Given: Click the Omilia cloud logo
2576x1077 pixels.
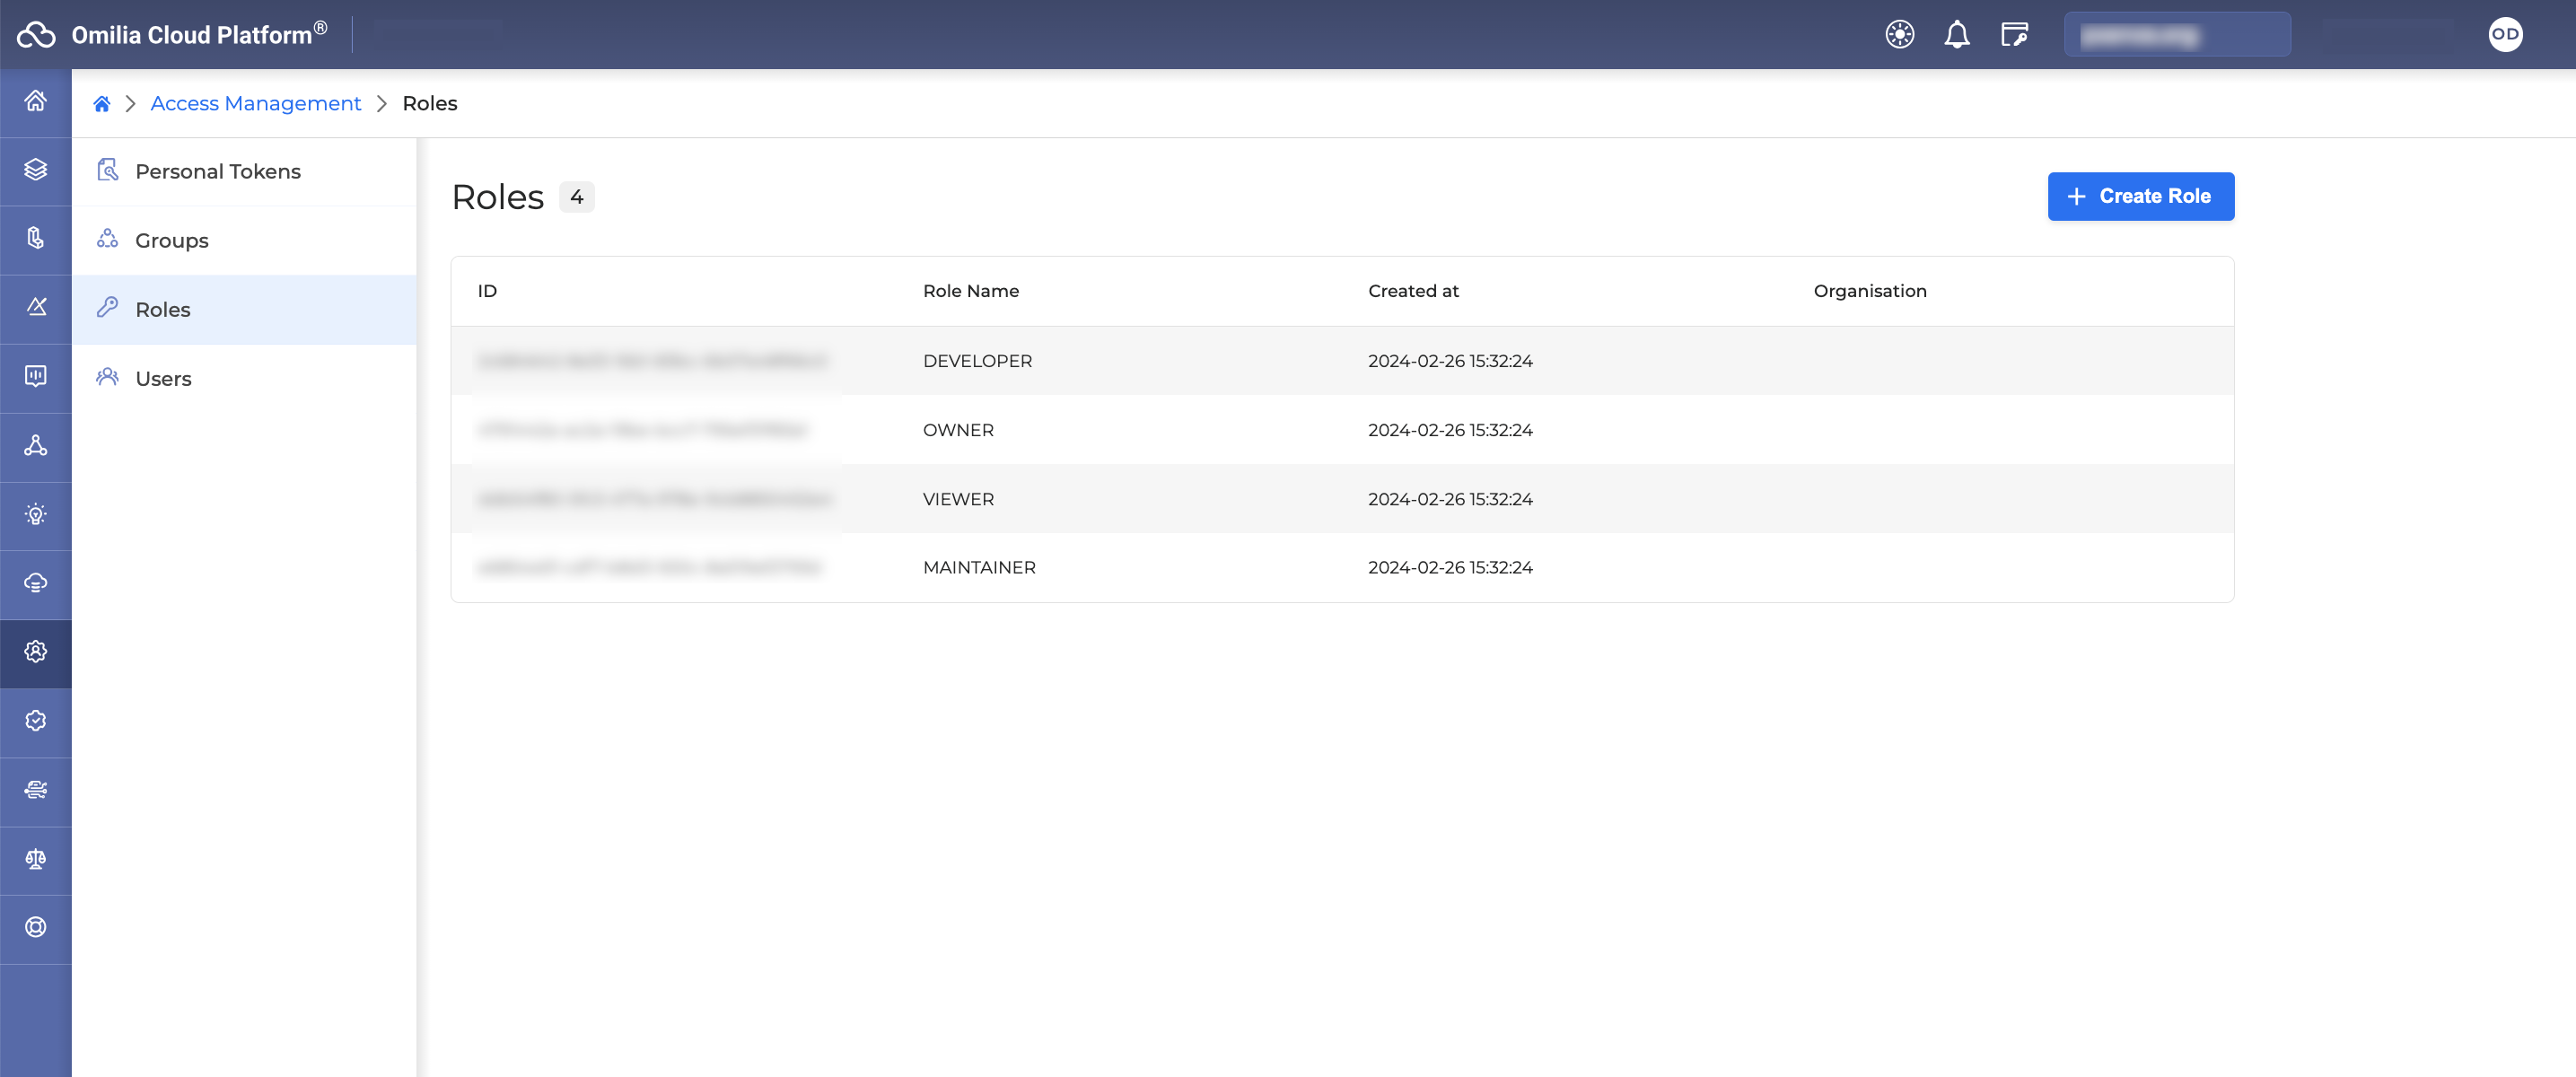Looking at the screenshot, I should coord(36,34).
